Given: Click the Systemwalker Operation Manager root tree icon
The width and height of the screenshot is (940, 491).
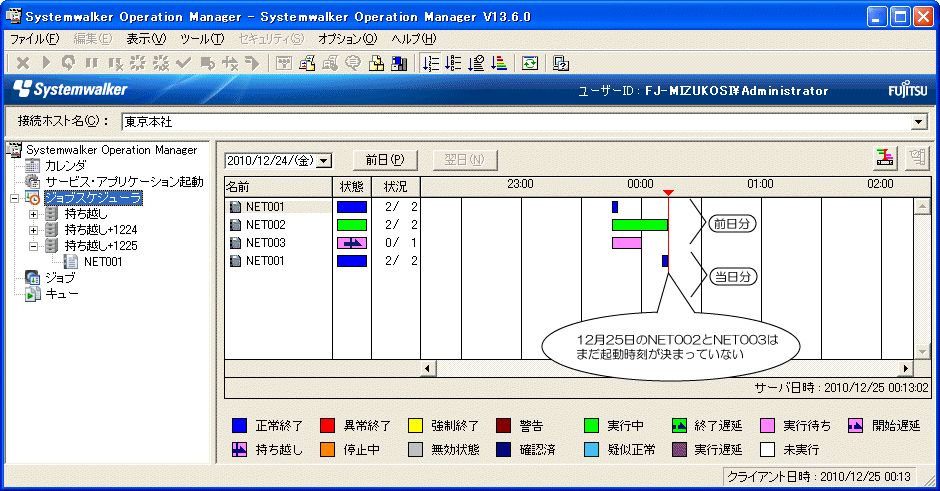Looking at the screenshot, I should tap(14, 149).
